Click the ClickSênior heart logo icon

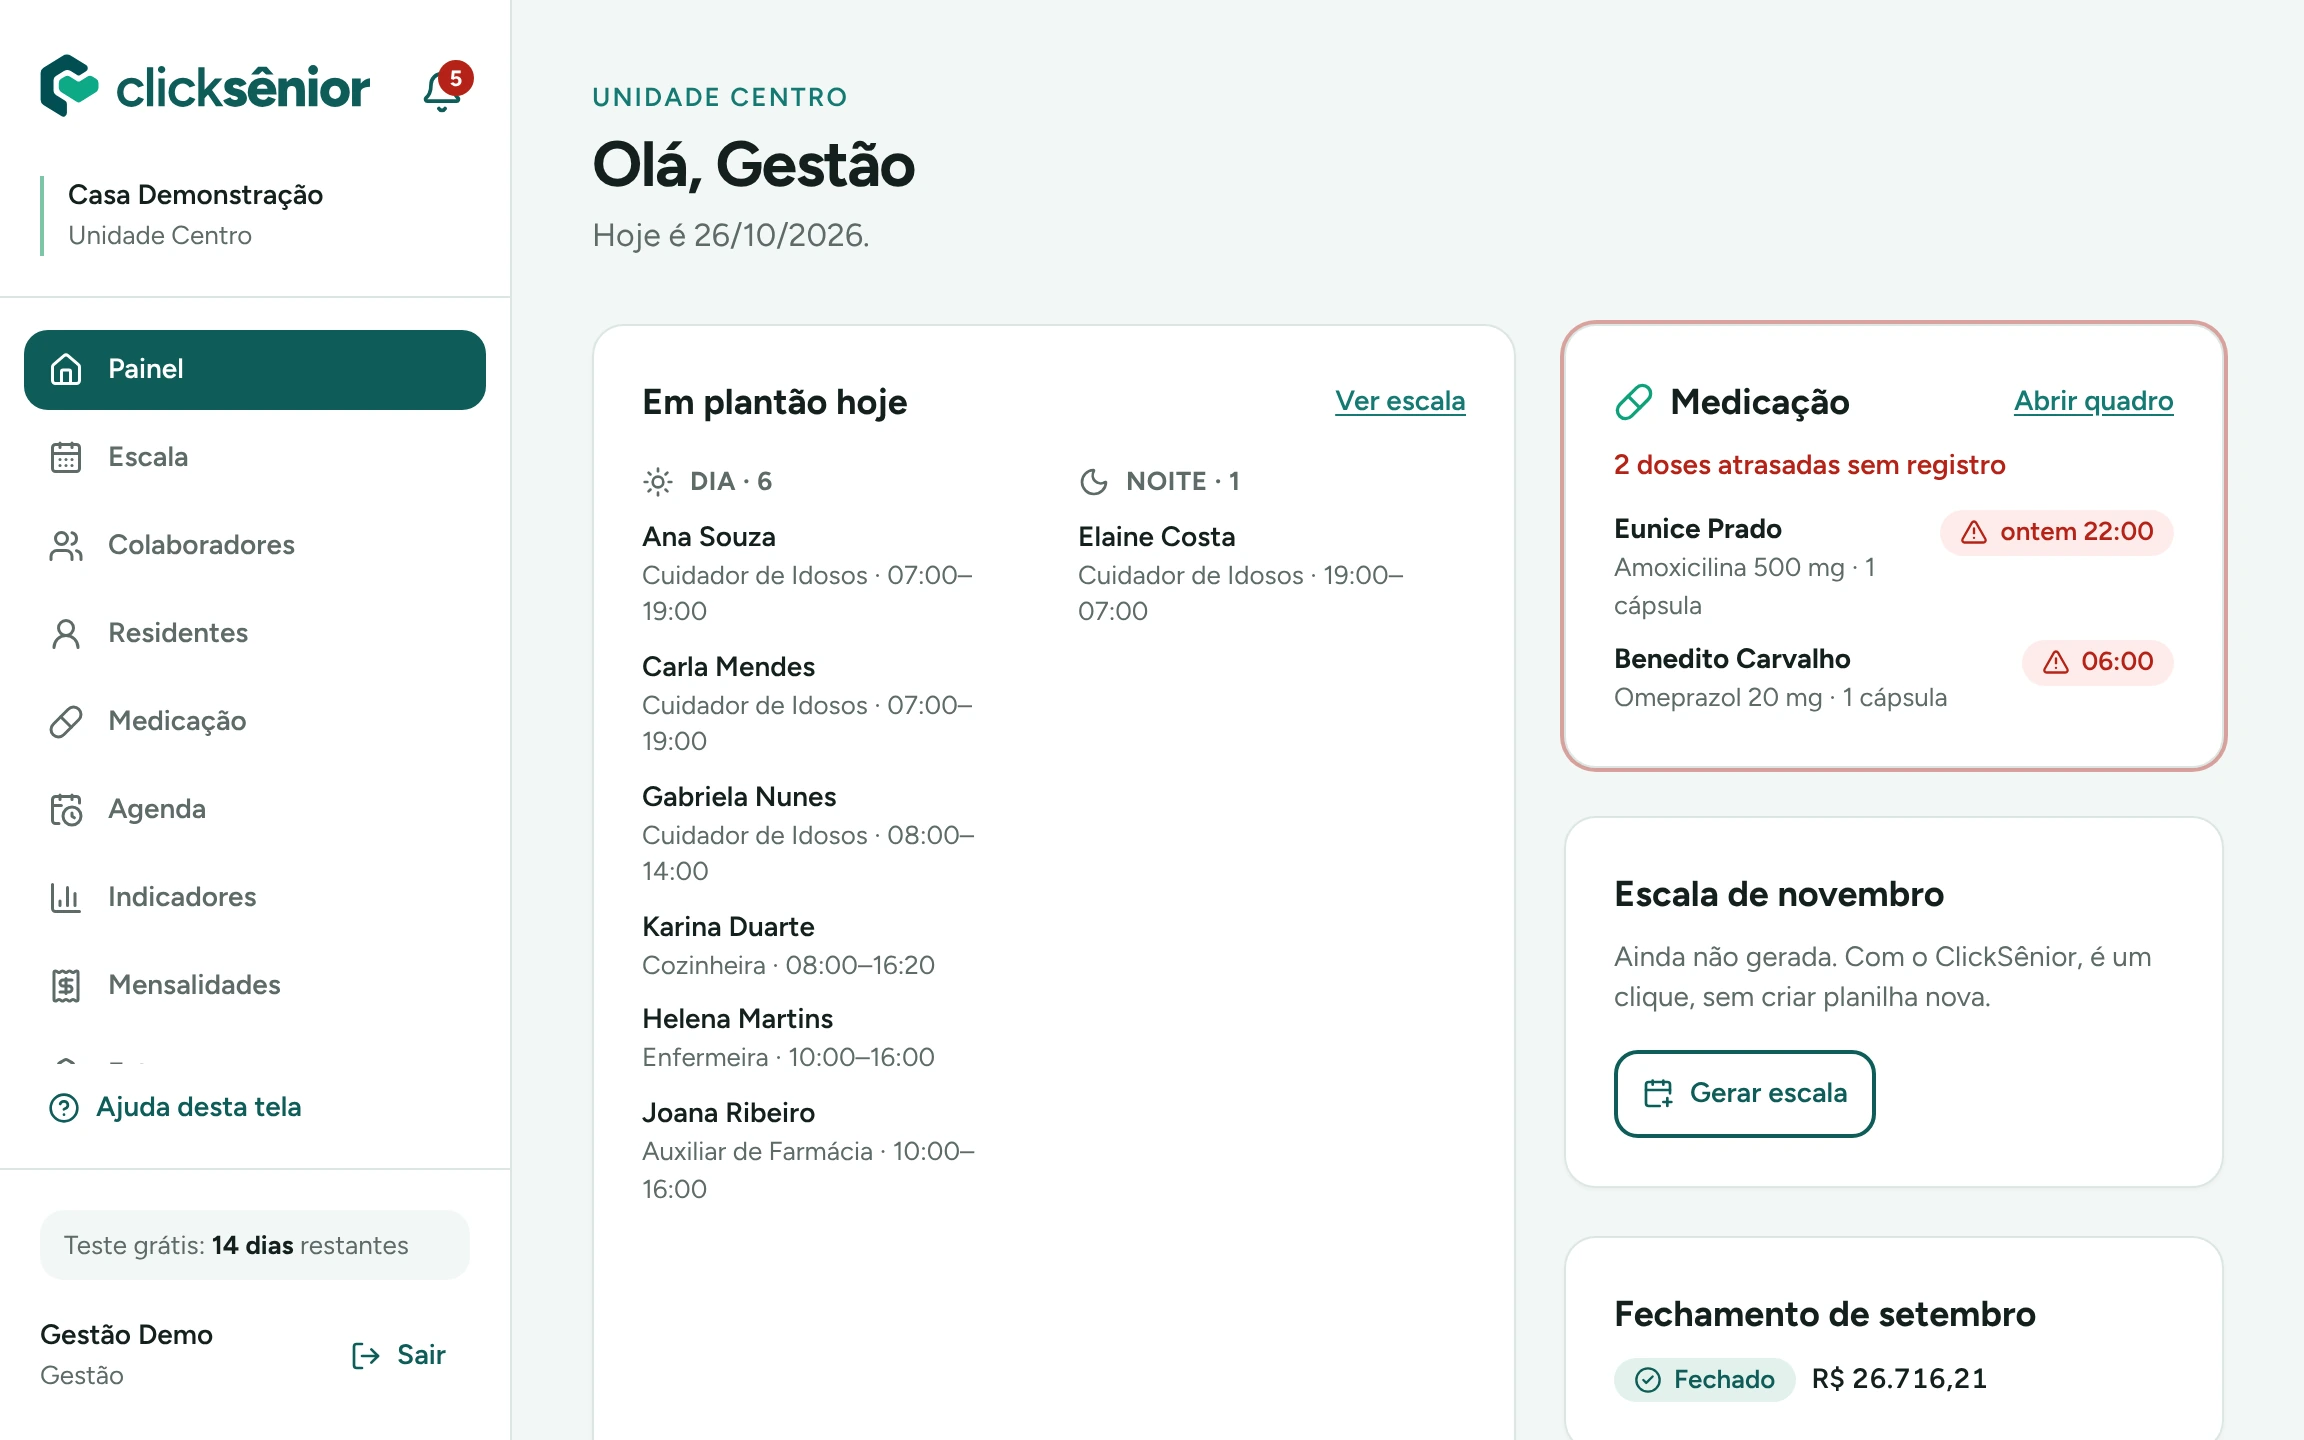(69, 86)
